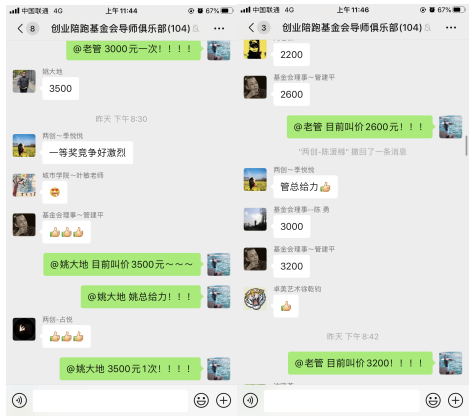Select the '一等奖竞争好激烈' message bubble
473x417 pixels.
[x=87, y=153]
